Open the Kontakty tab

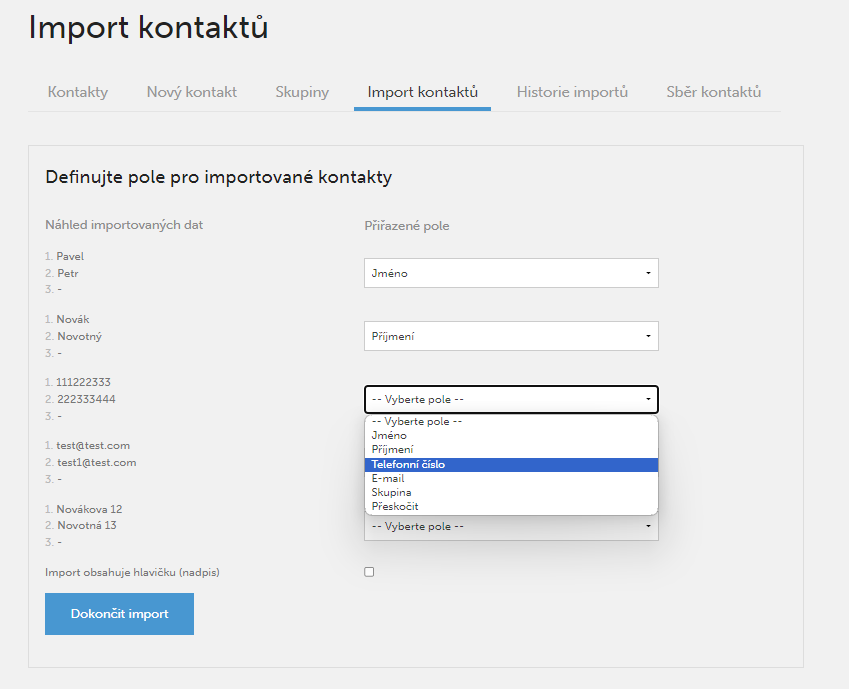coord(78,92)
